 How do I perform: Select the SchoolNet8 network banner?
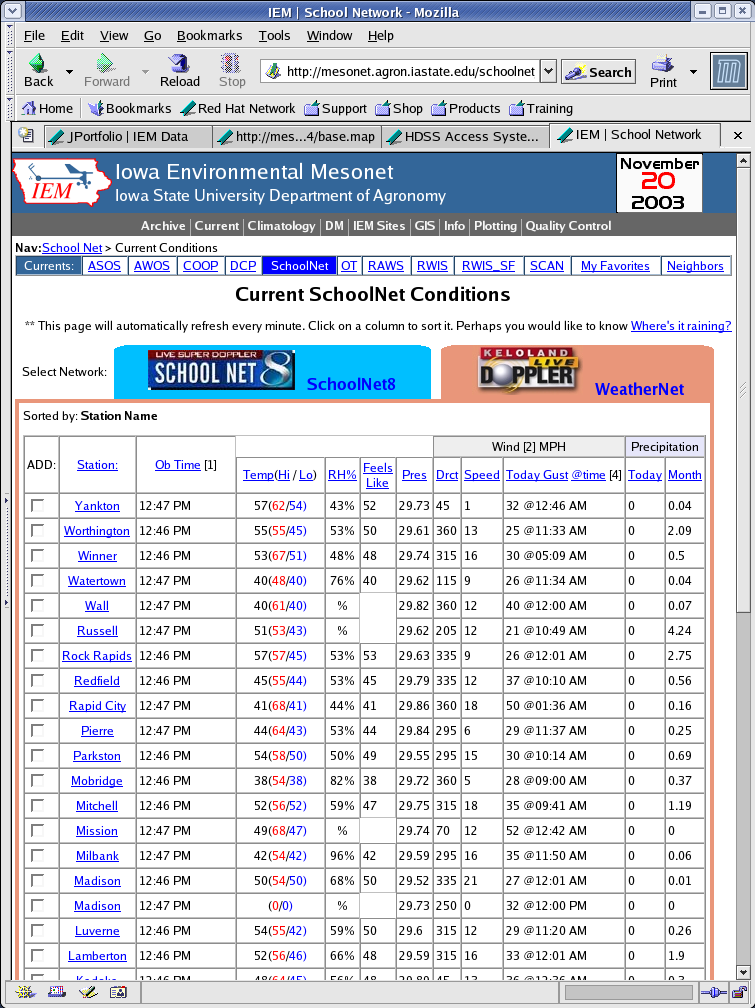[x=272, y=372]
